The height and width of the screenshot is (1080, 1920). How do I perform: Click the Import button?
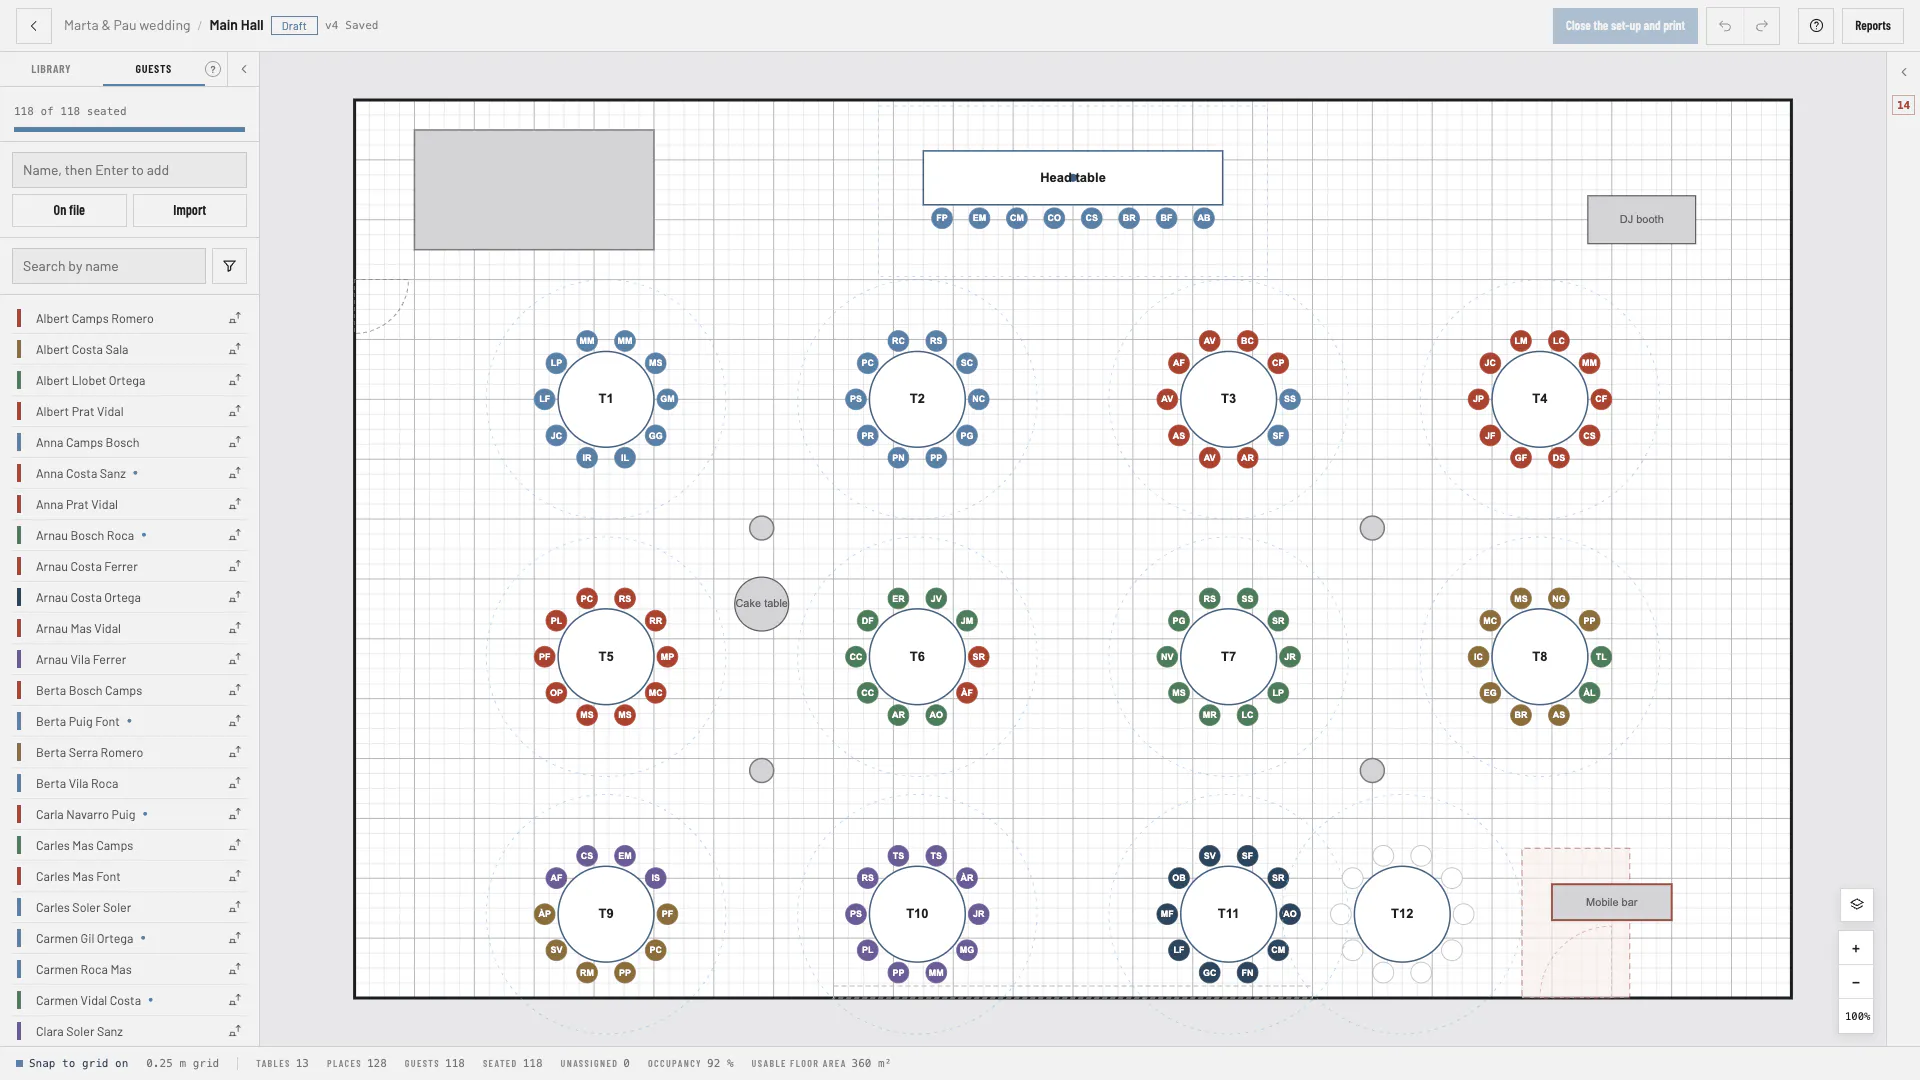coord(189,210)
